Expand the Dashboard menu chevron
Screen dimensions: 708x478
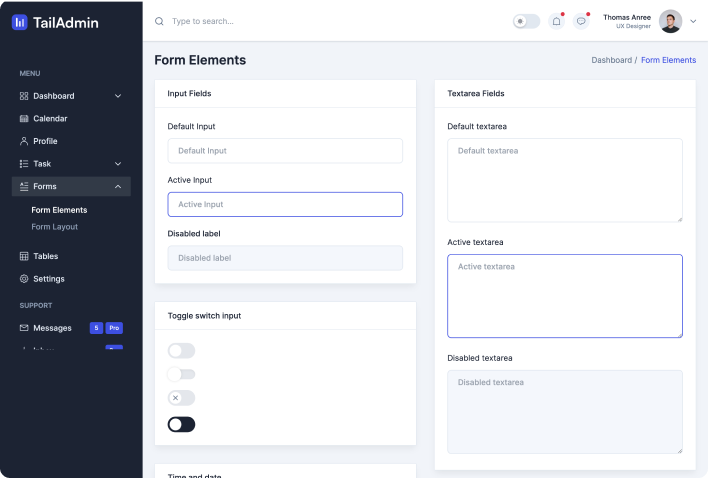[x=118, y=96]
